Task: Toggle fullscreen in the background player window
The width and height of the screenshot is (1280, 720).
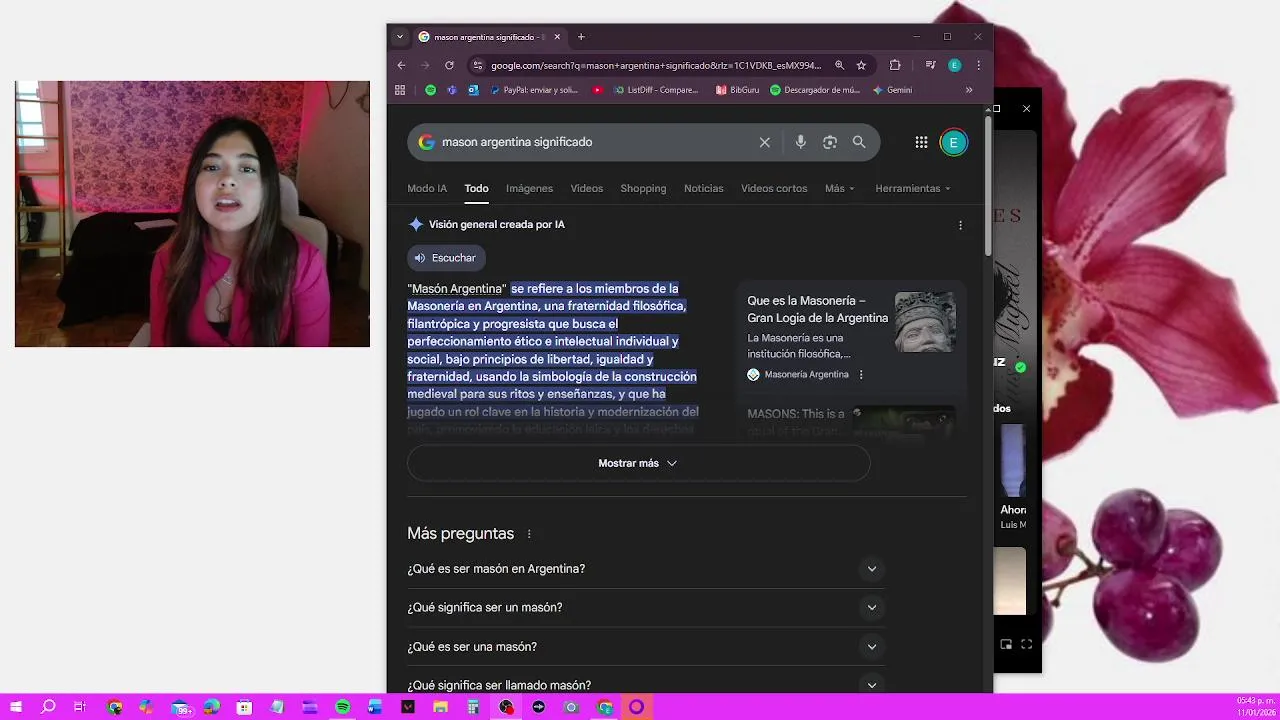Action: [x=1026, y=645]
